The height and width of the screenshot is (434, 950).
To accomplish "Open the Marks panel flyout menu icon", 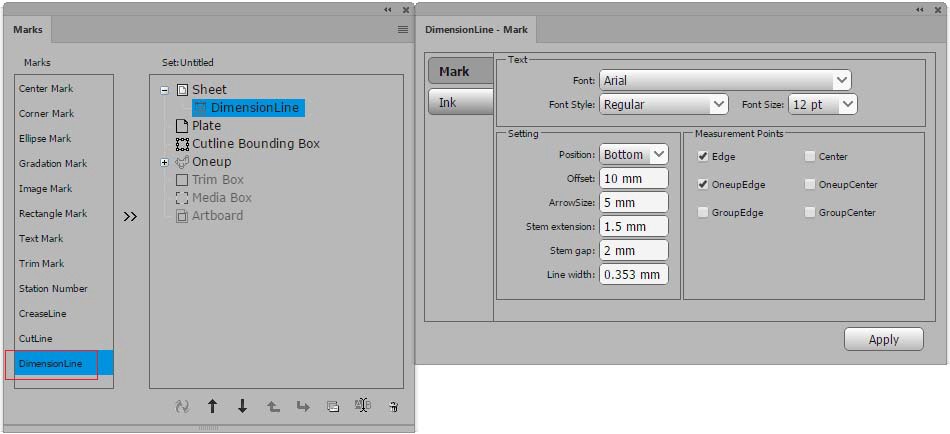I will click(403, 29).
